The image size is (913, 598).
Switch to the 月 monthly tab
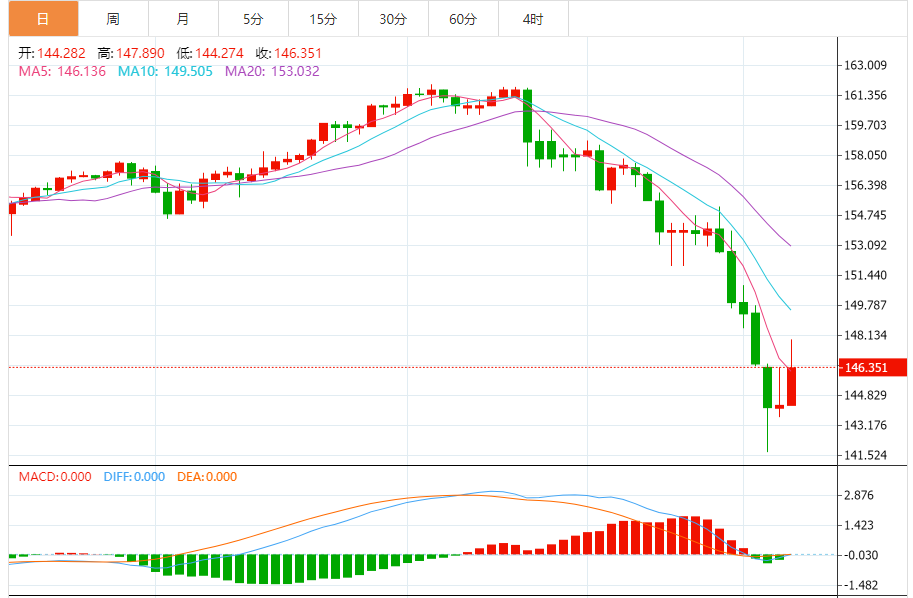183,19
